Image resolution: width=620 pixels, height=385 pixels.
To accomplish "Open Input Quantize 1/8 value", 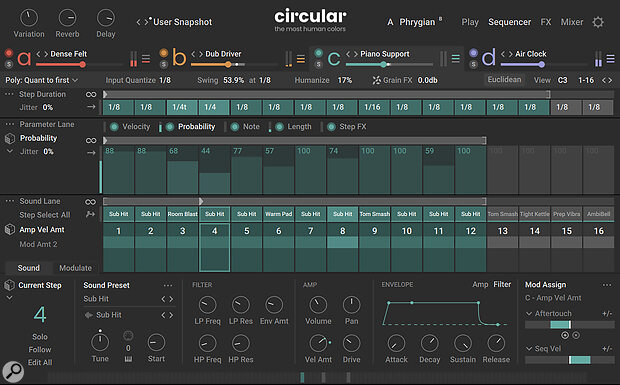I will click(x=165, y=80).
